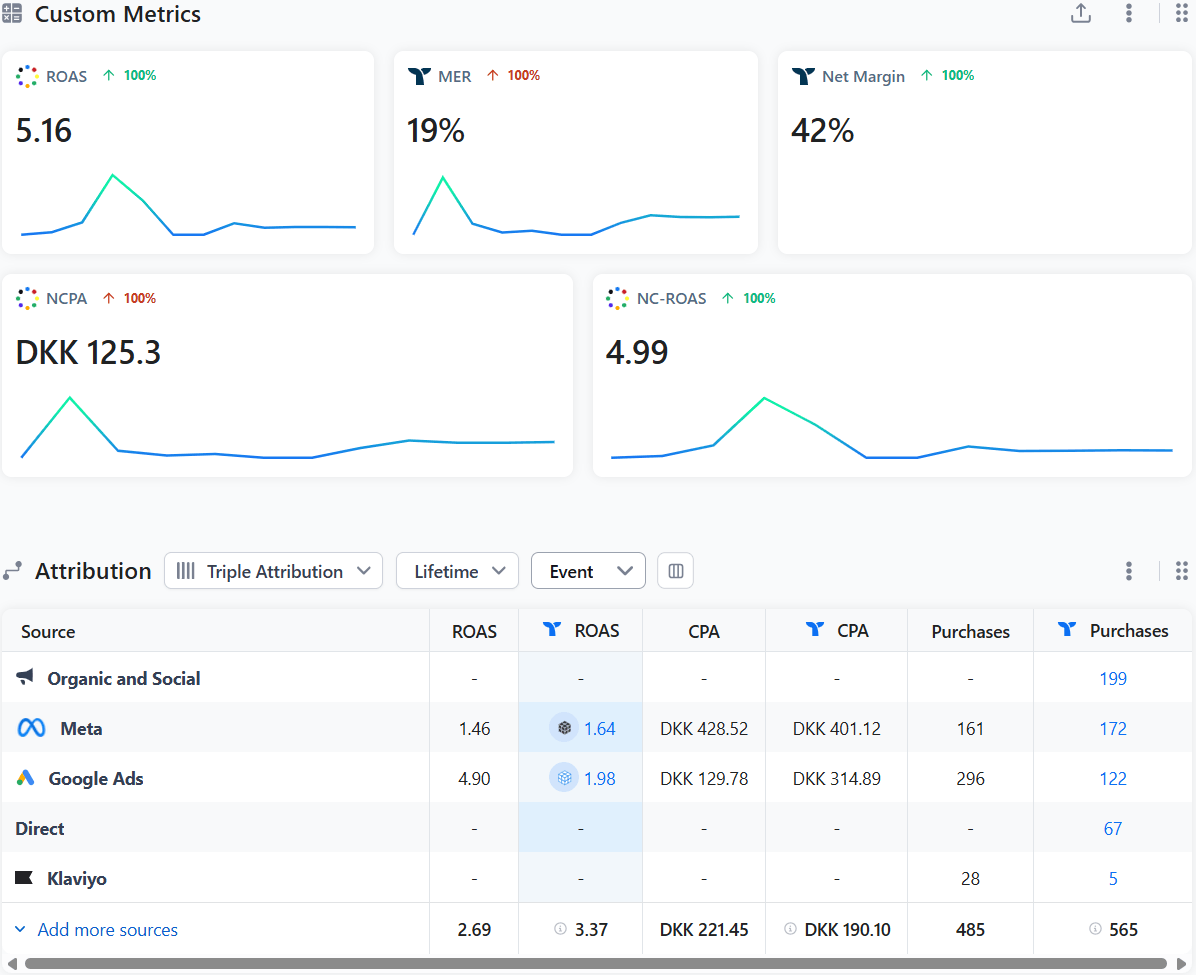Click the NCPA card colorful dots icon
This screenshot has height=975, width=1196.
click(x=27, y=298)
